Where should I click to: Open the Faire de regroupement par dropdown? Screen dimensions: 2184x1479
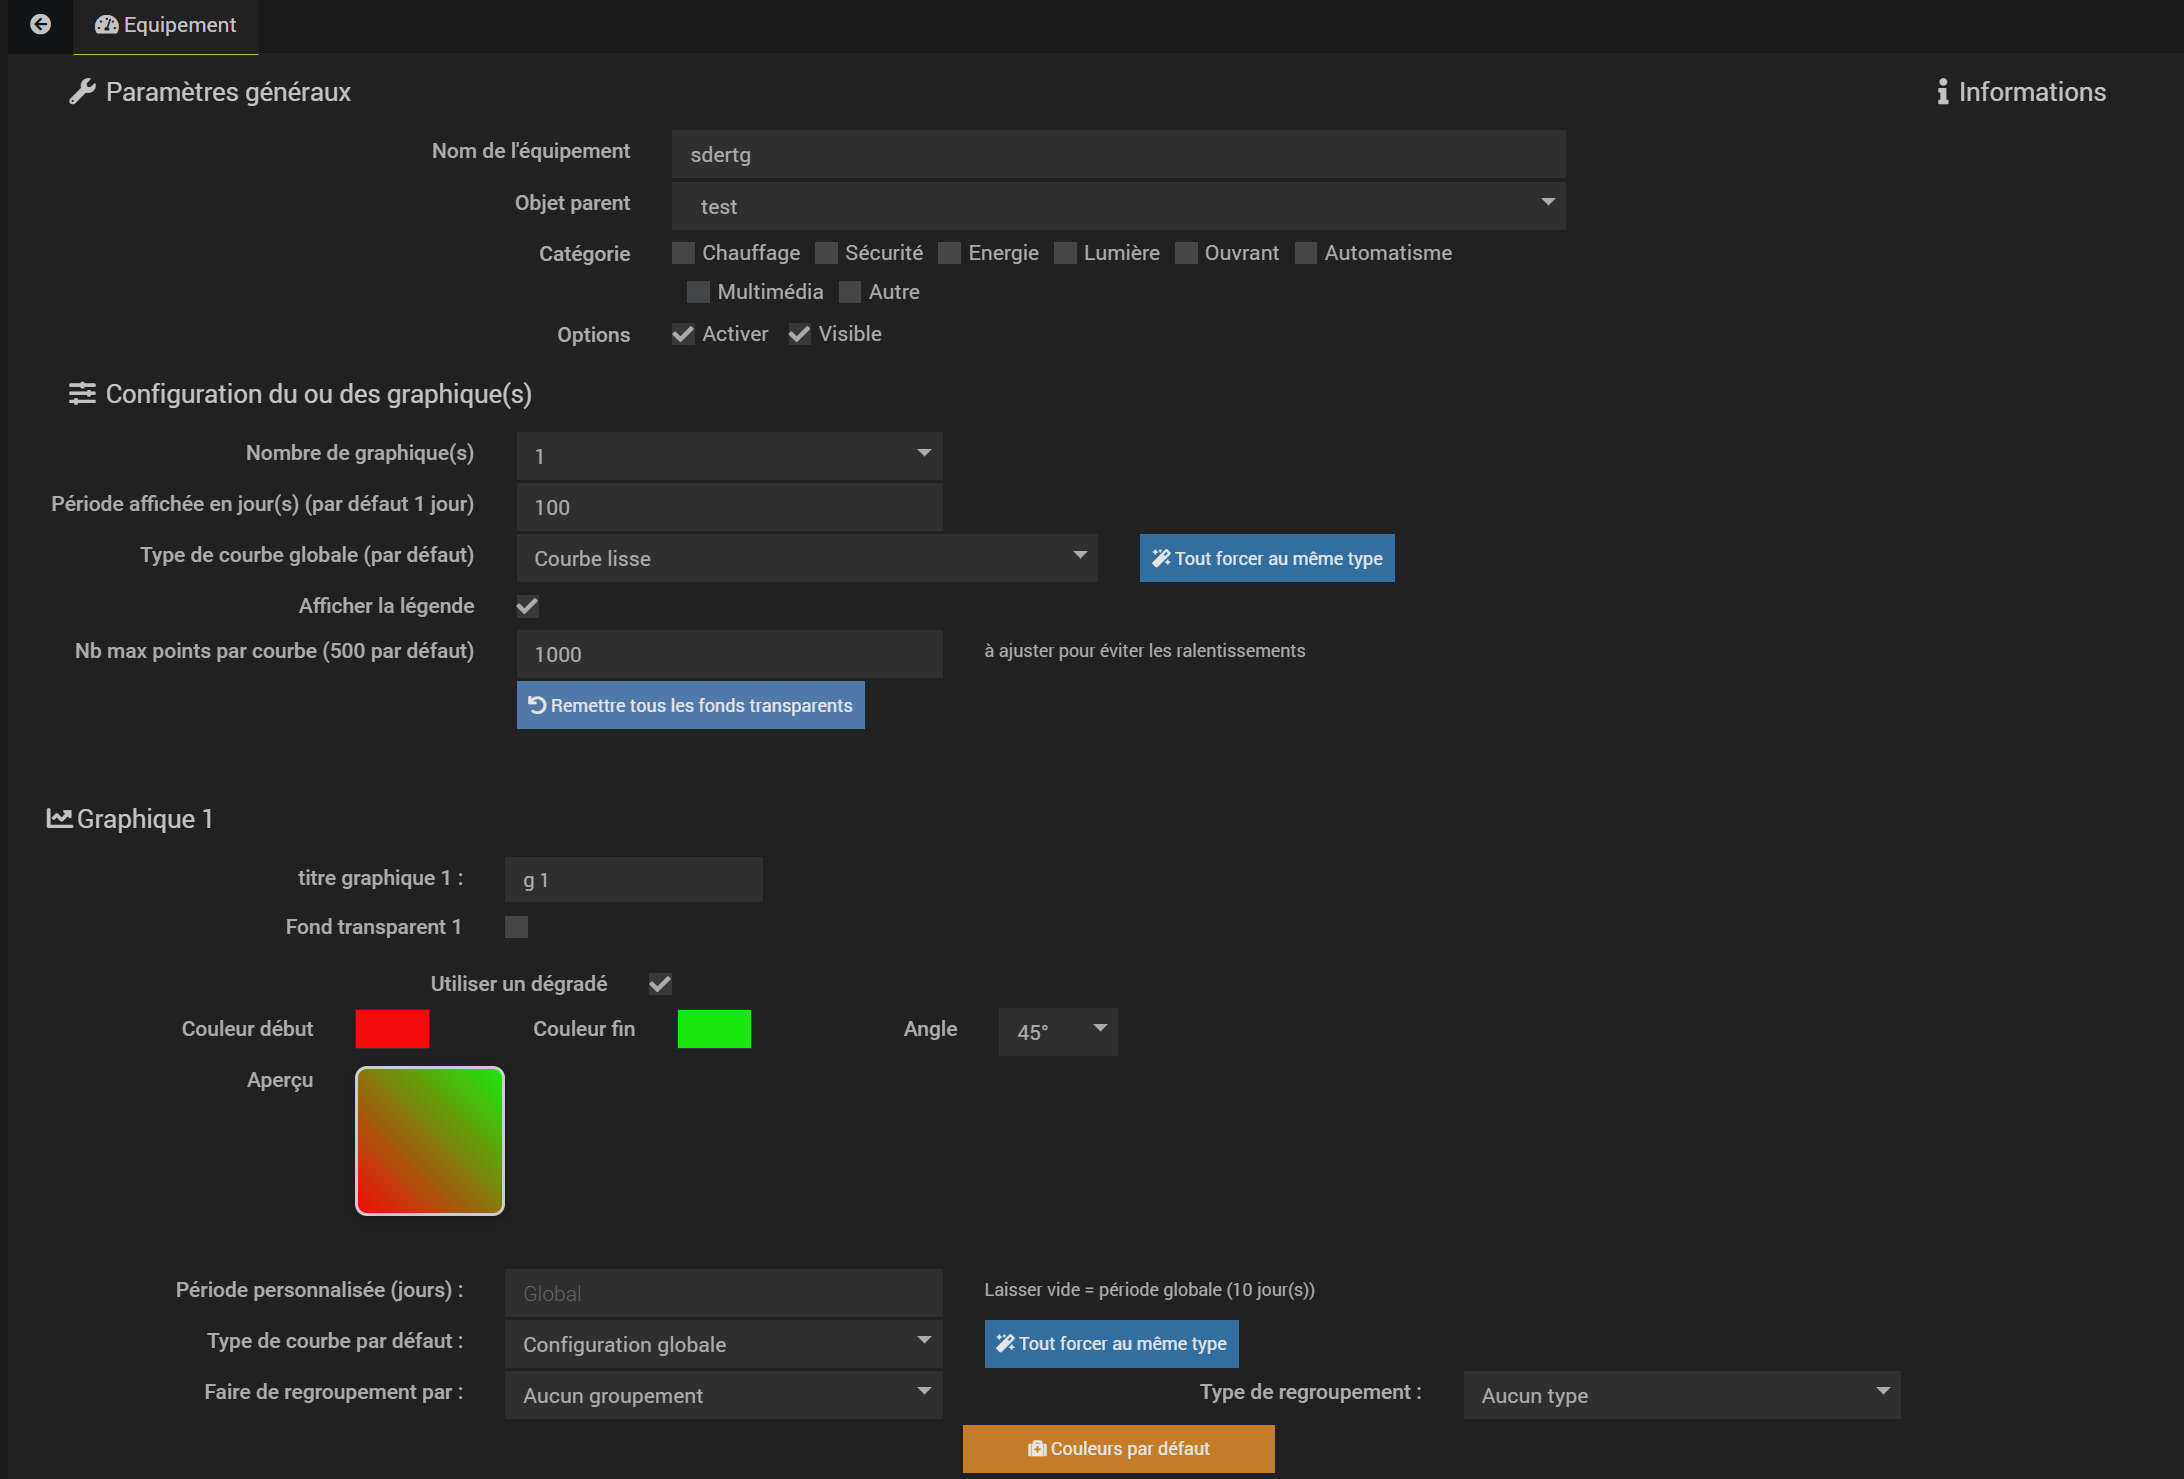point(724,1395)
